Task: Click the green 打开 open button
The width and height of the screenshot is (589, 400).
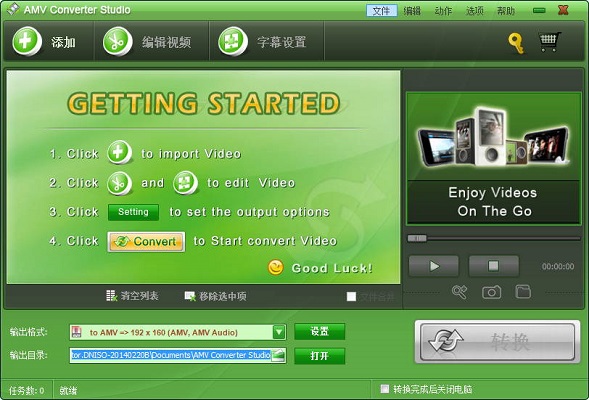Action: pos(319,356)
